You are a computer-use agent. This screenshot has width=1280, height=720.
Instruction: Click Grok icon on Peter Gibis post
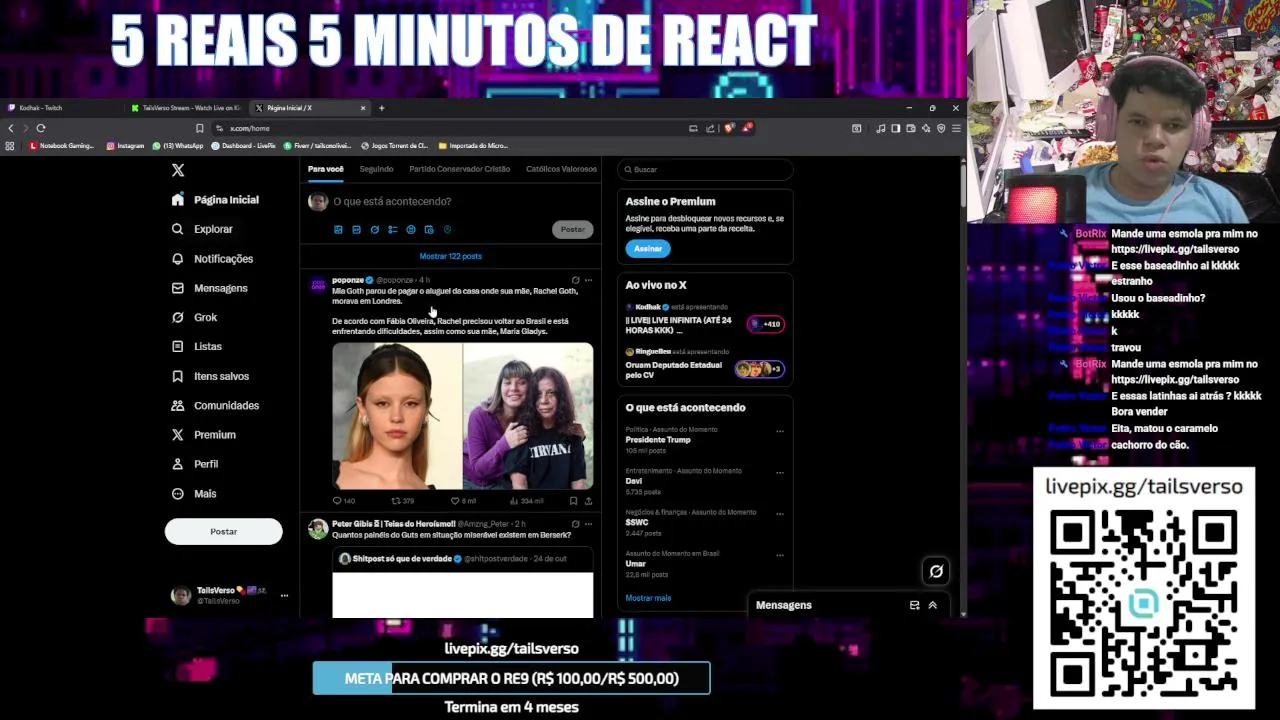[575, 524]
